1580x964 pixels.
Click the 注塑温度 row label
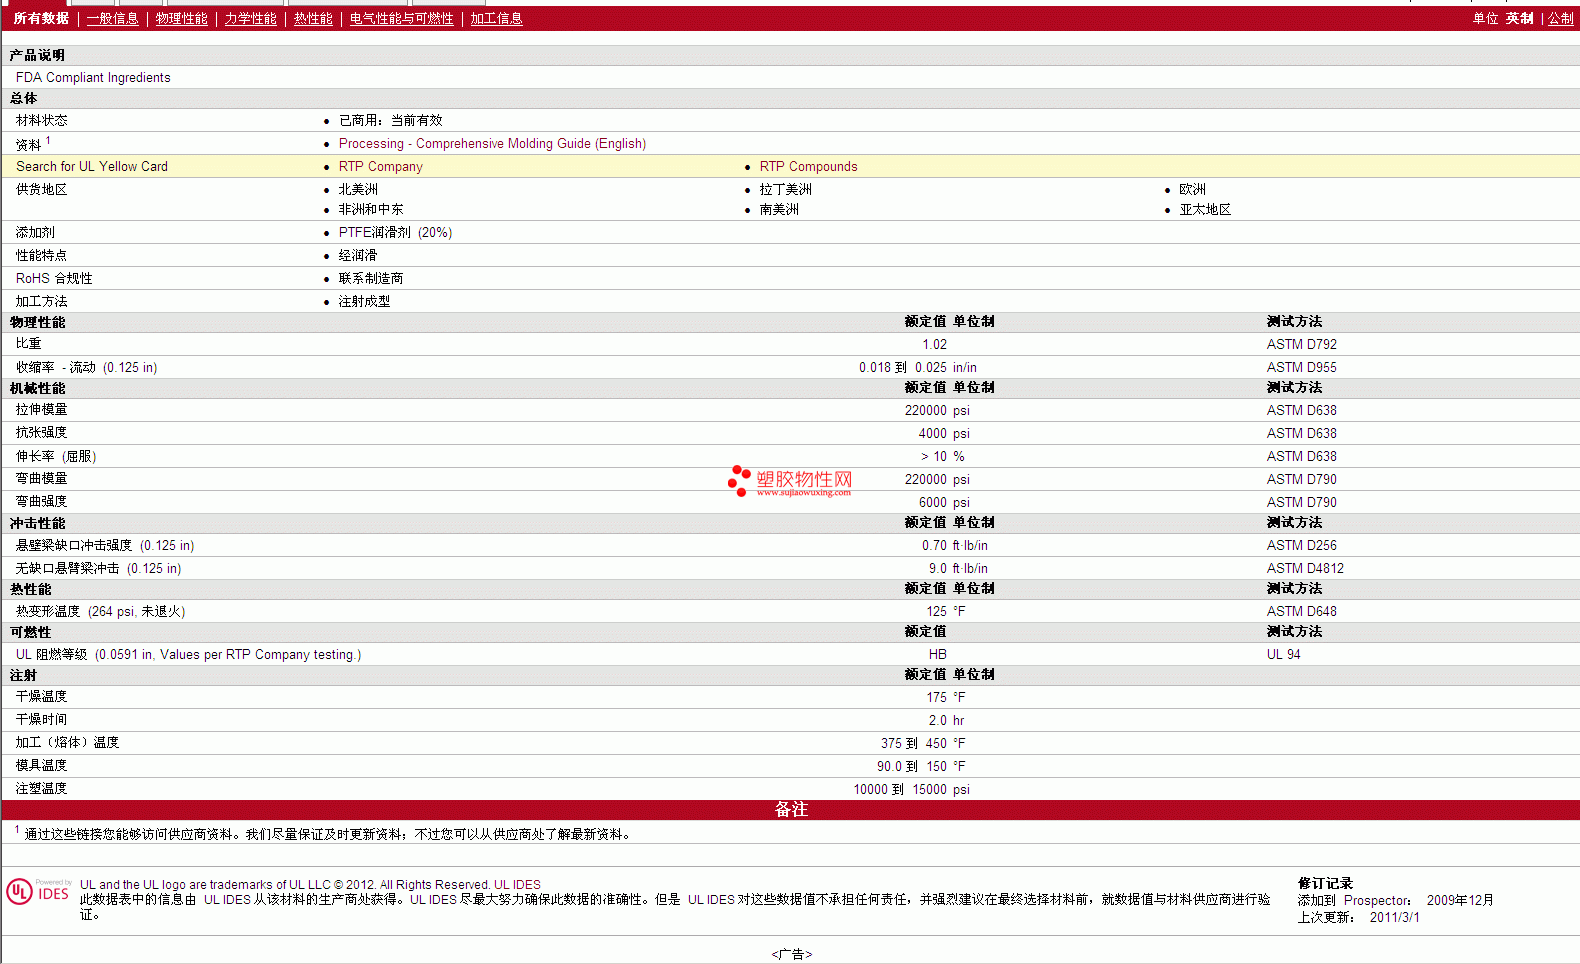pyautogui.click(x=41, y=789)
